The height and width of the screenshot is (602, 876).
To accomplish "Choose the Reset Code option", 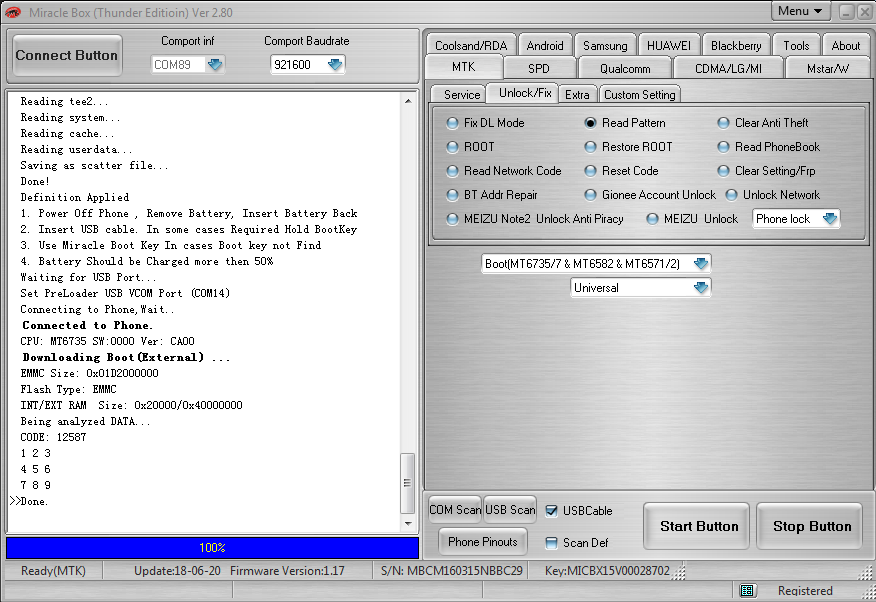I will tap(590, 171).
